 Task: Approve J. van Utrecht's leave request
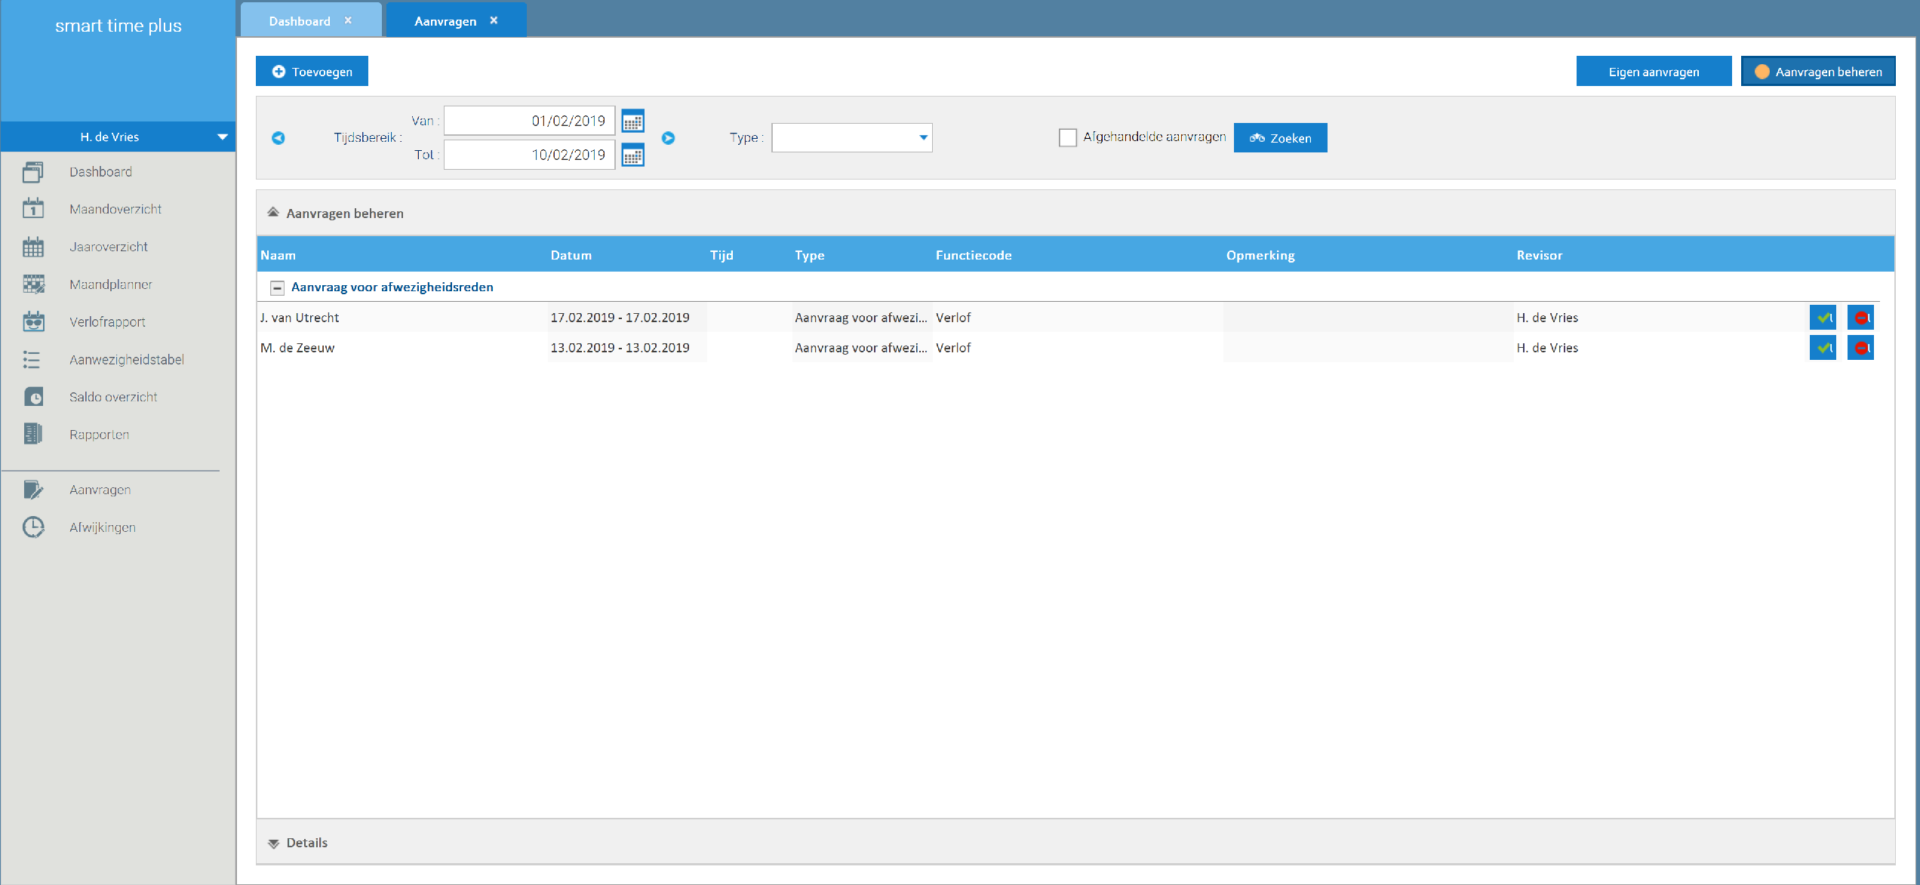[1822, 318]
